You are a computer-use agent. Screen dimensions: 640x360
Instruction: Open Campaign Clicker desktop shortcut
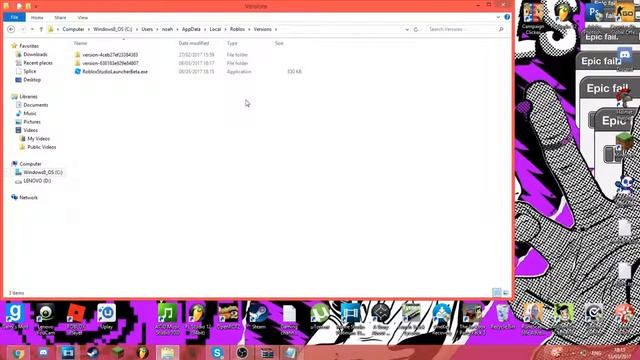pos(533,18)
